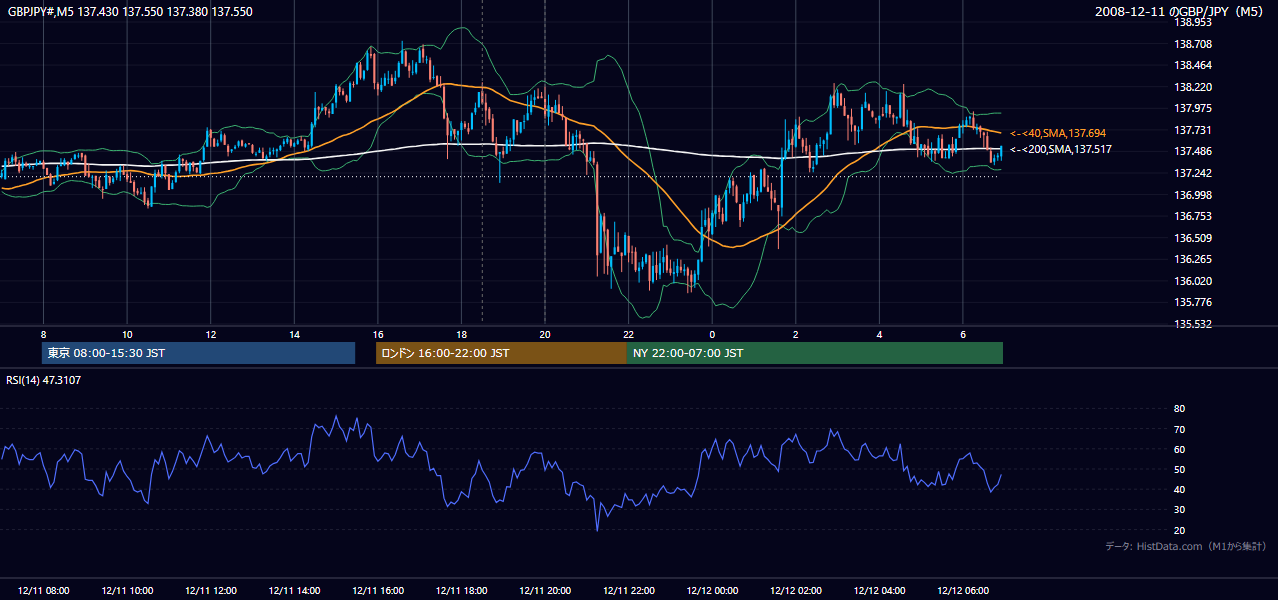Click the 135.532 price axis label

(x=1193, y=324)
